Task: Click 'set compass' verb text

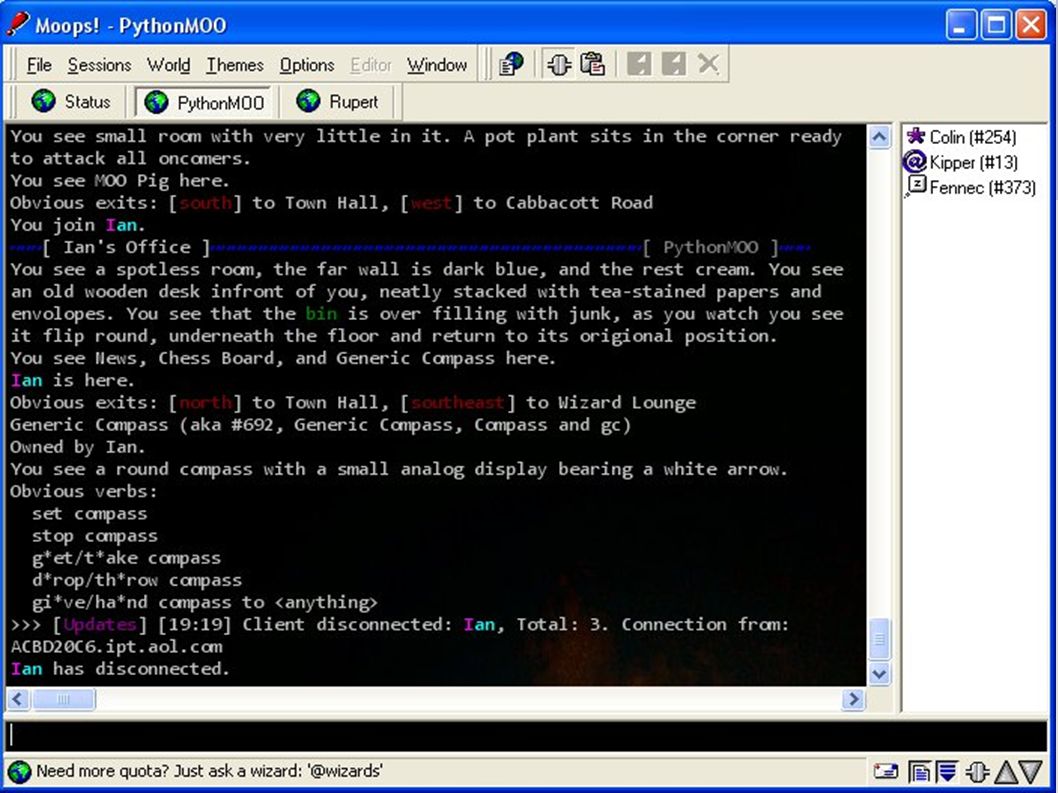Action: [89, 514]
